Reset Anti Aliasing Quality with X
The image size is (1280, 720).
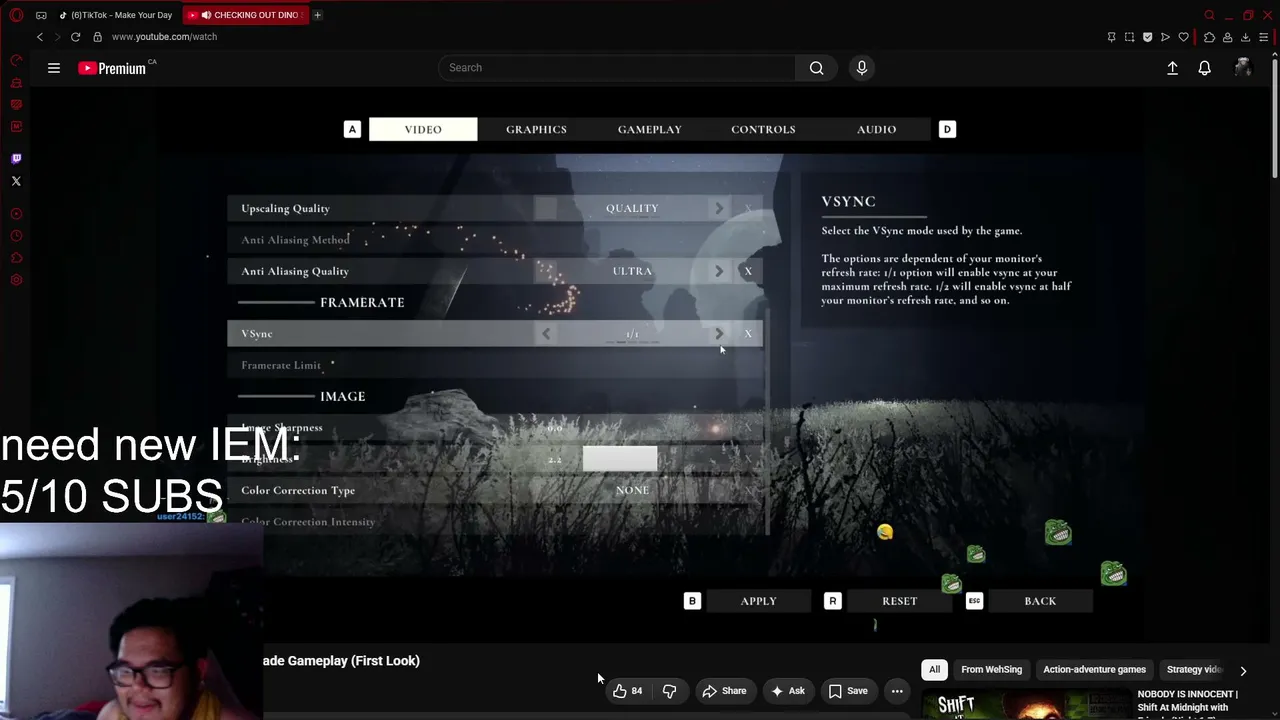[748, 271]
